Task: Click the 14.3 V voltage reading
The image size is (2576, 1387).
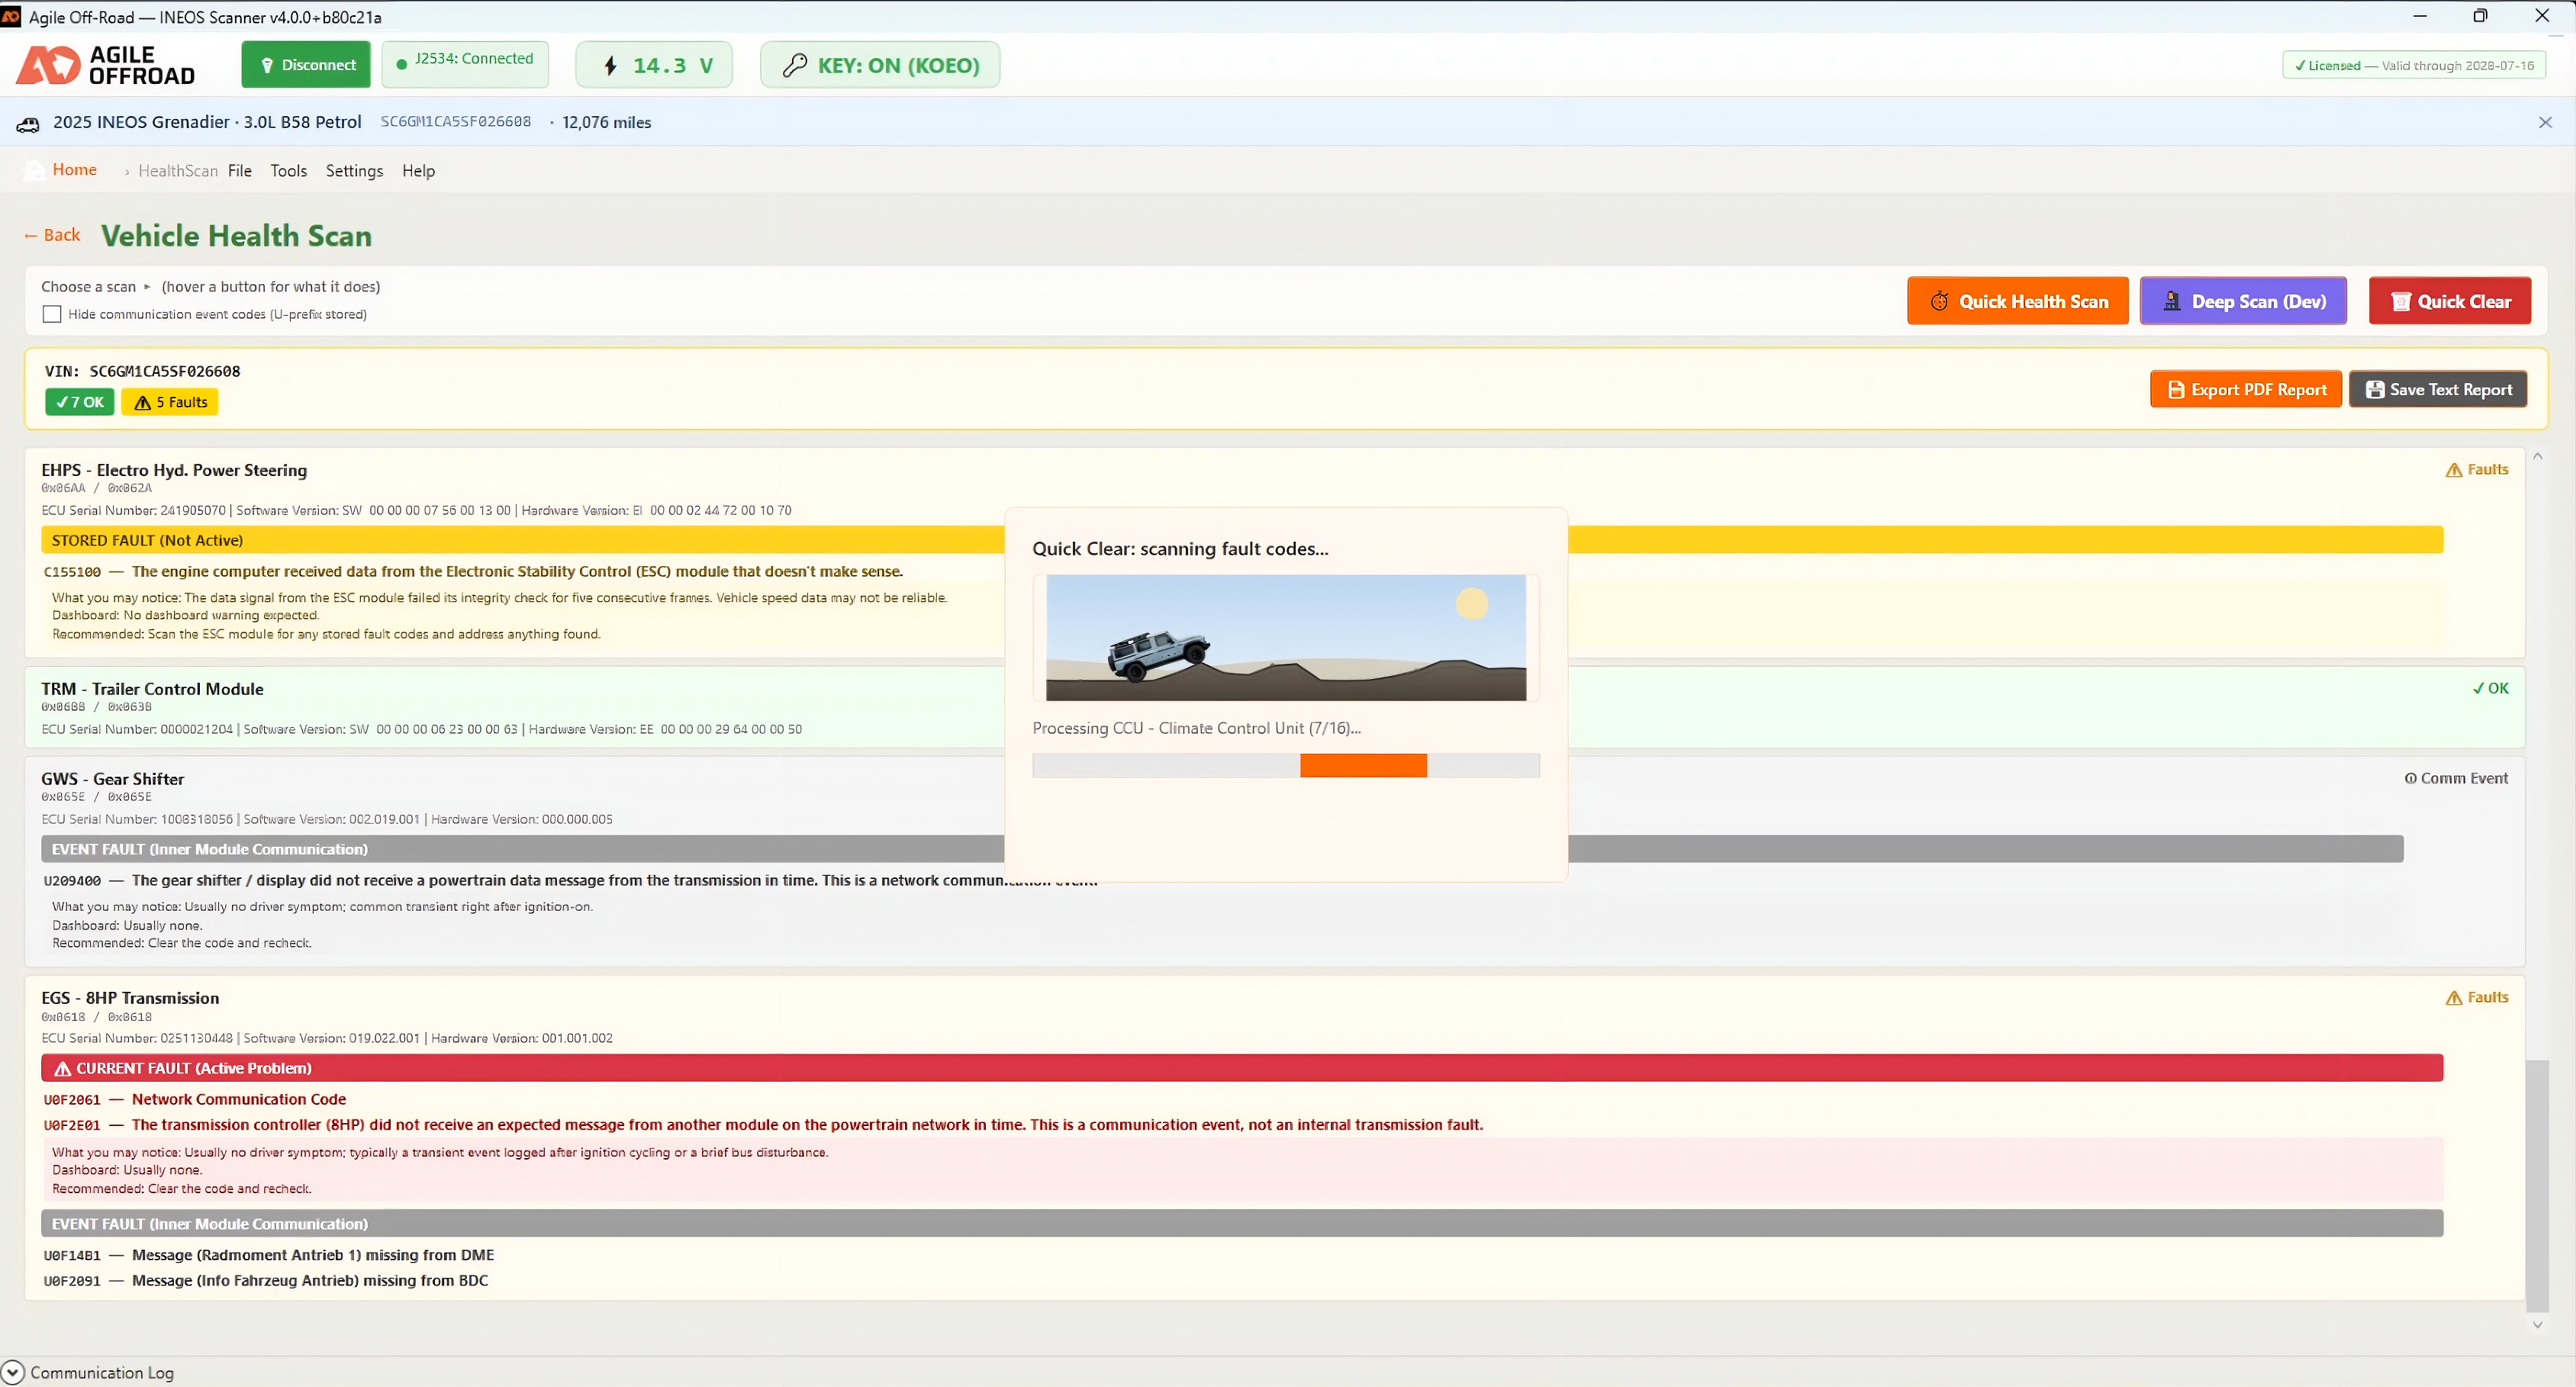Action: (x=673, y=66)
